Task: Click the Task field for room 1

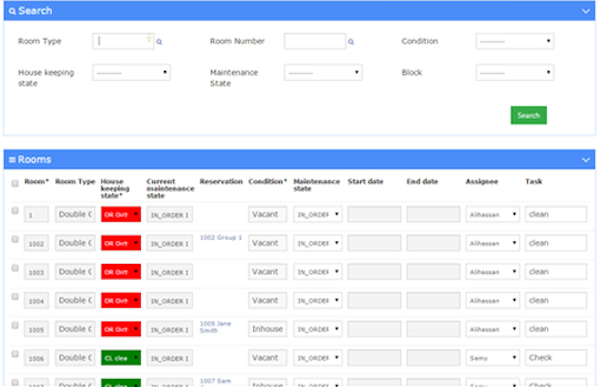Action: 556,214
